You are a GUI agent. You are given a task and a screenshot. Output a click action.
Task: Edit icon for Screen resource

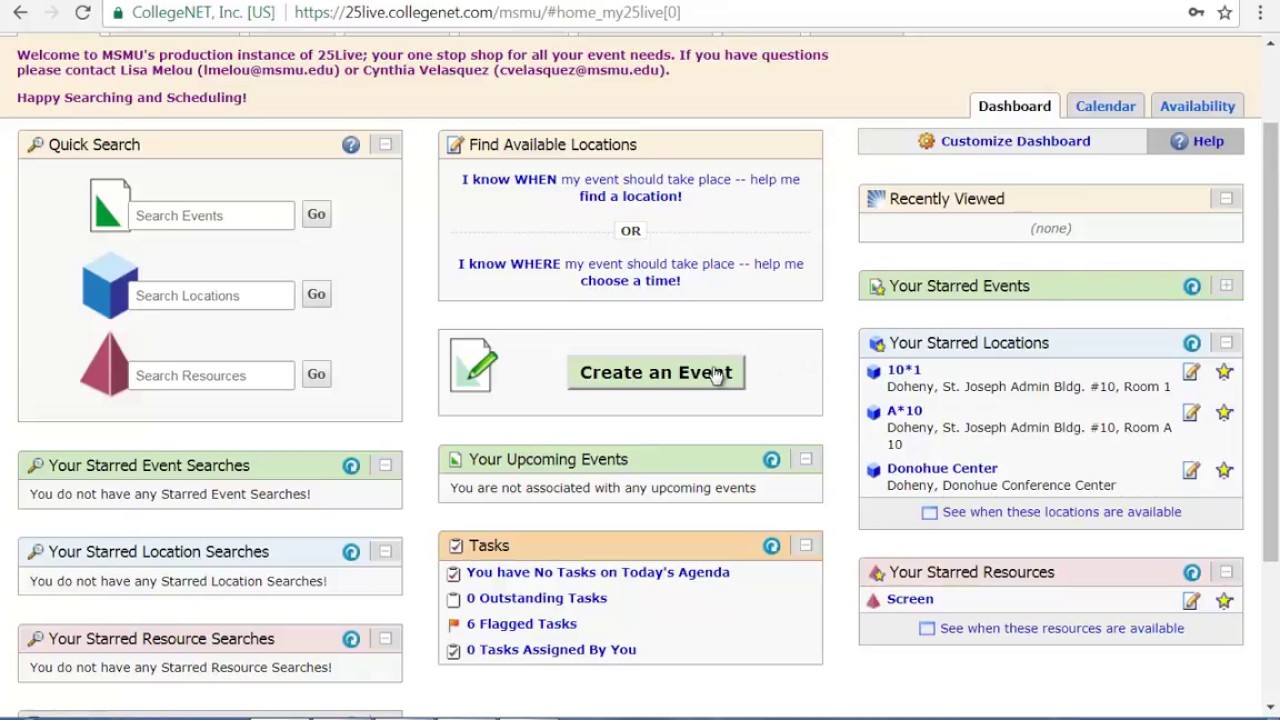(x=1191, y=601)
